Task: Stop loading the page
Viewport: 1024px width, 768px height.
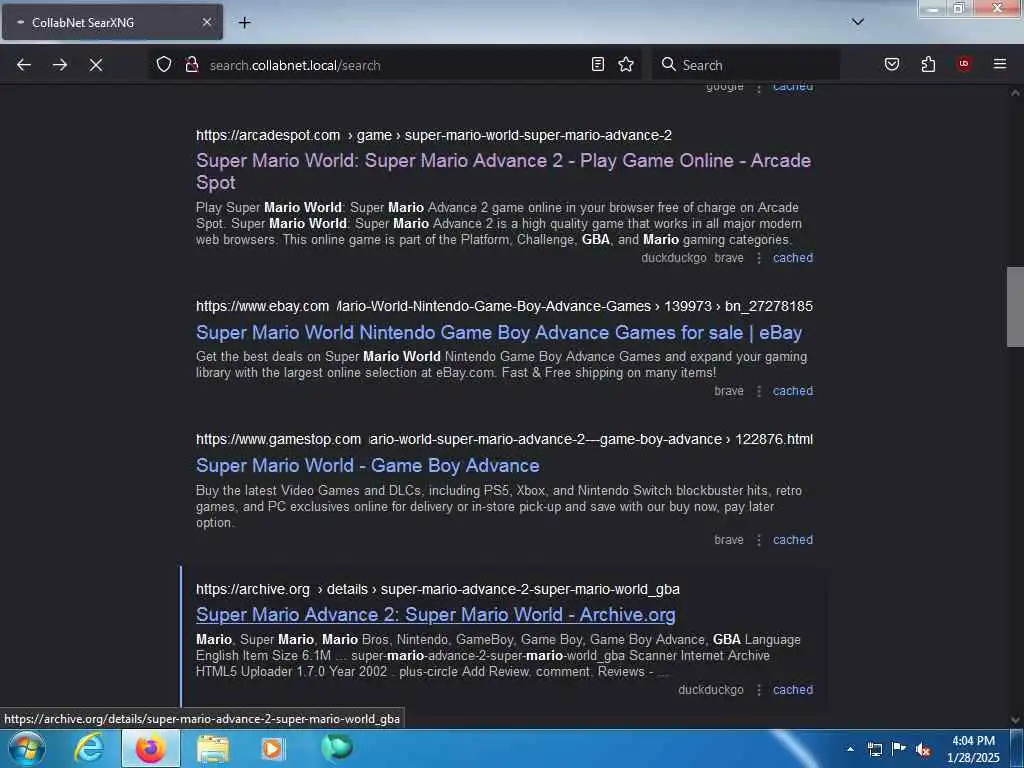Action: click(96, 65)
